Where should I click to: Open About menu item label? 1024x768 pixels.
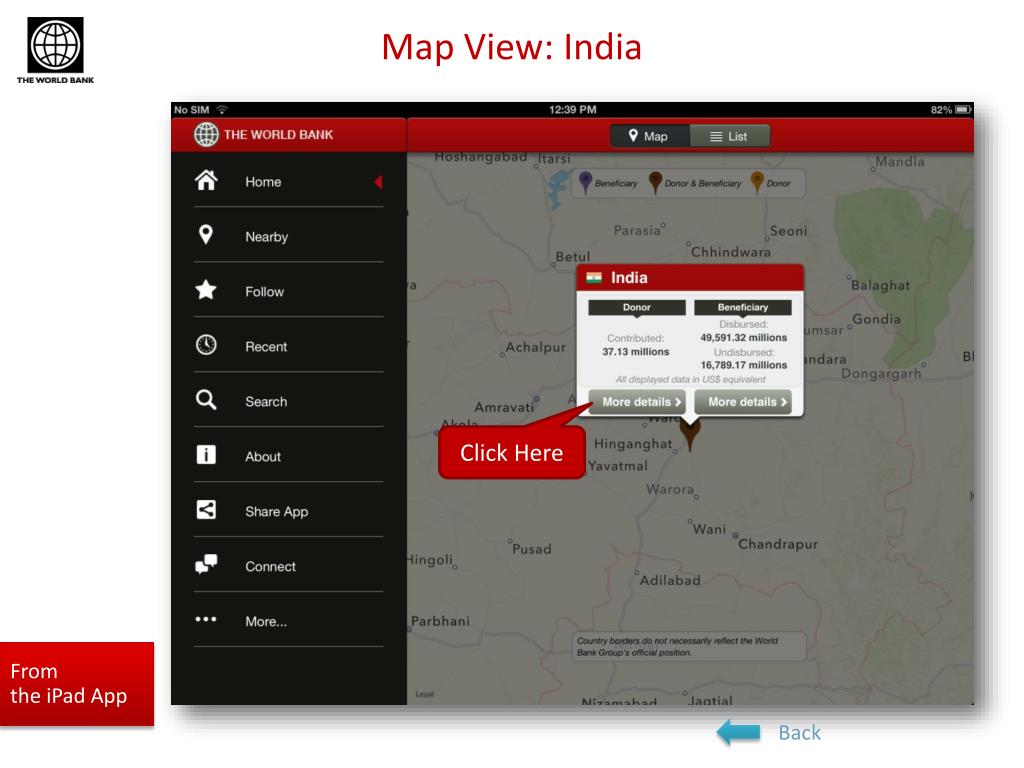263,456
